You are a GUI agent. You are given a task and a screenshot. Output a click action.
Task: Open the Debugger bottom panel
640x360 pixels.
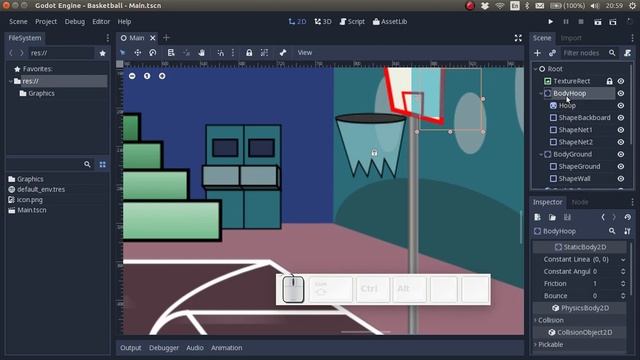(x=164, y=348)
